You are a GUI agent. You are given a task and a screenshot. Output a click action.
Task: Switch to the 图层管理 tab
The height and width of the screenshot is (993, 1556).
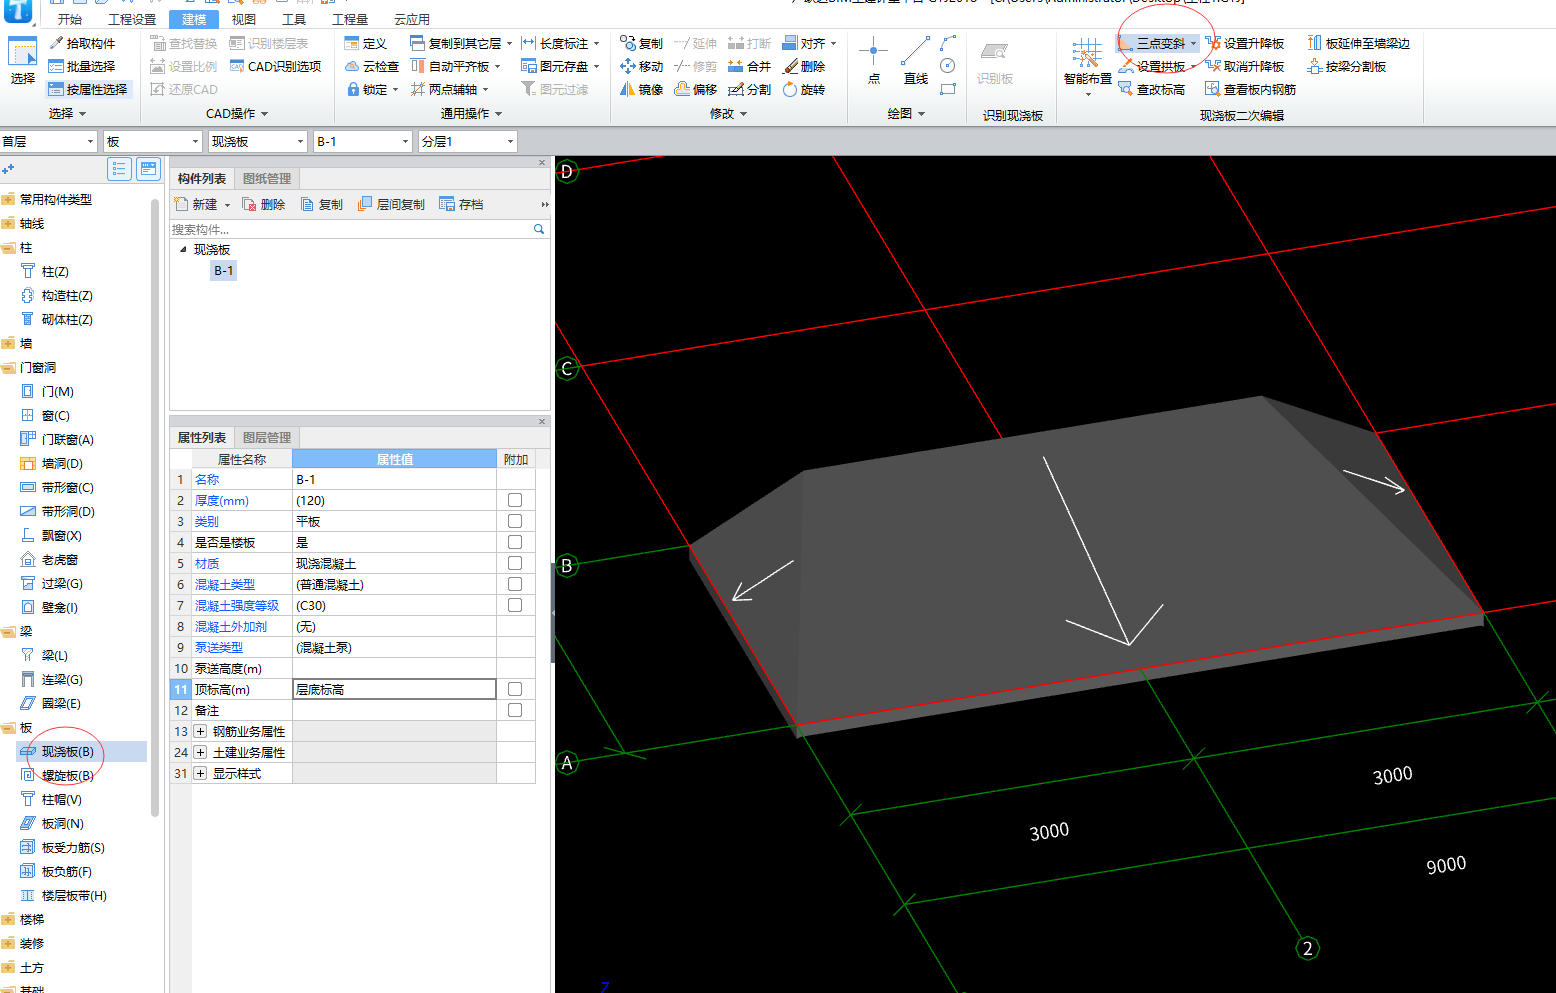pyautogui.click(x=267, y=437)
